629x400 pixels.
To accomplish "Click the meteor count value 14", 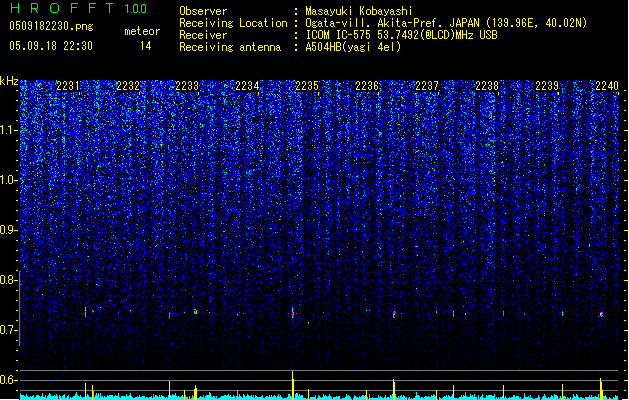I will [x=146, y=46].
